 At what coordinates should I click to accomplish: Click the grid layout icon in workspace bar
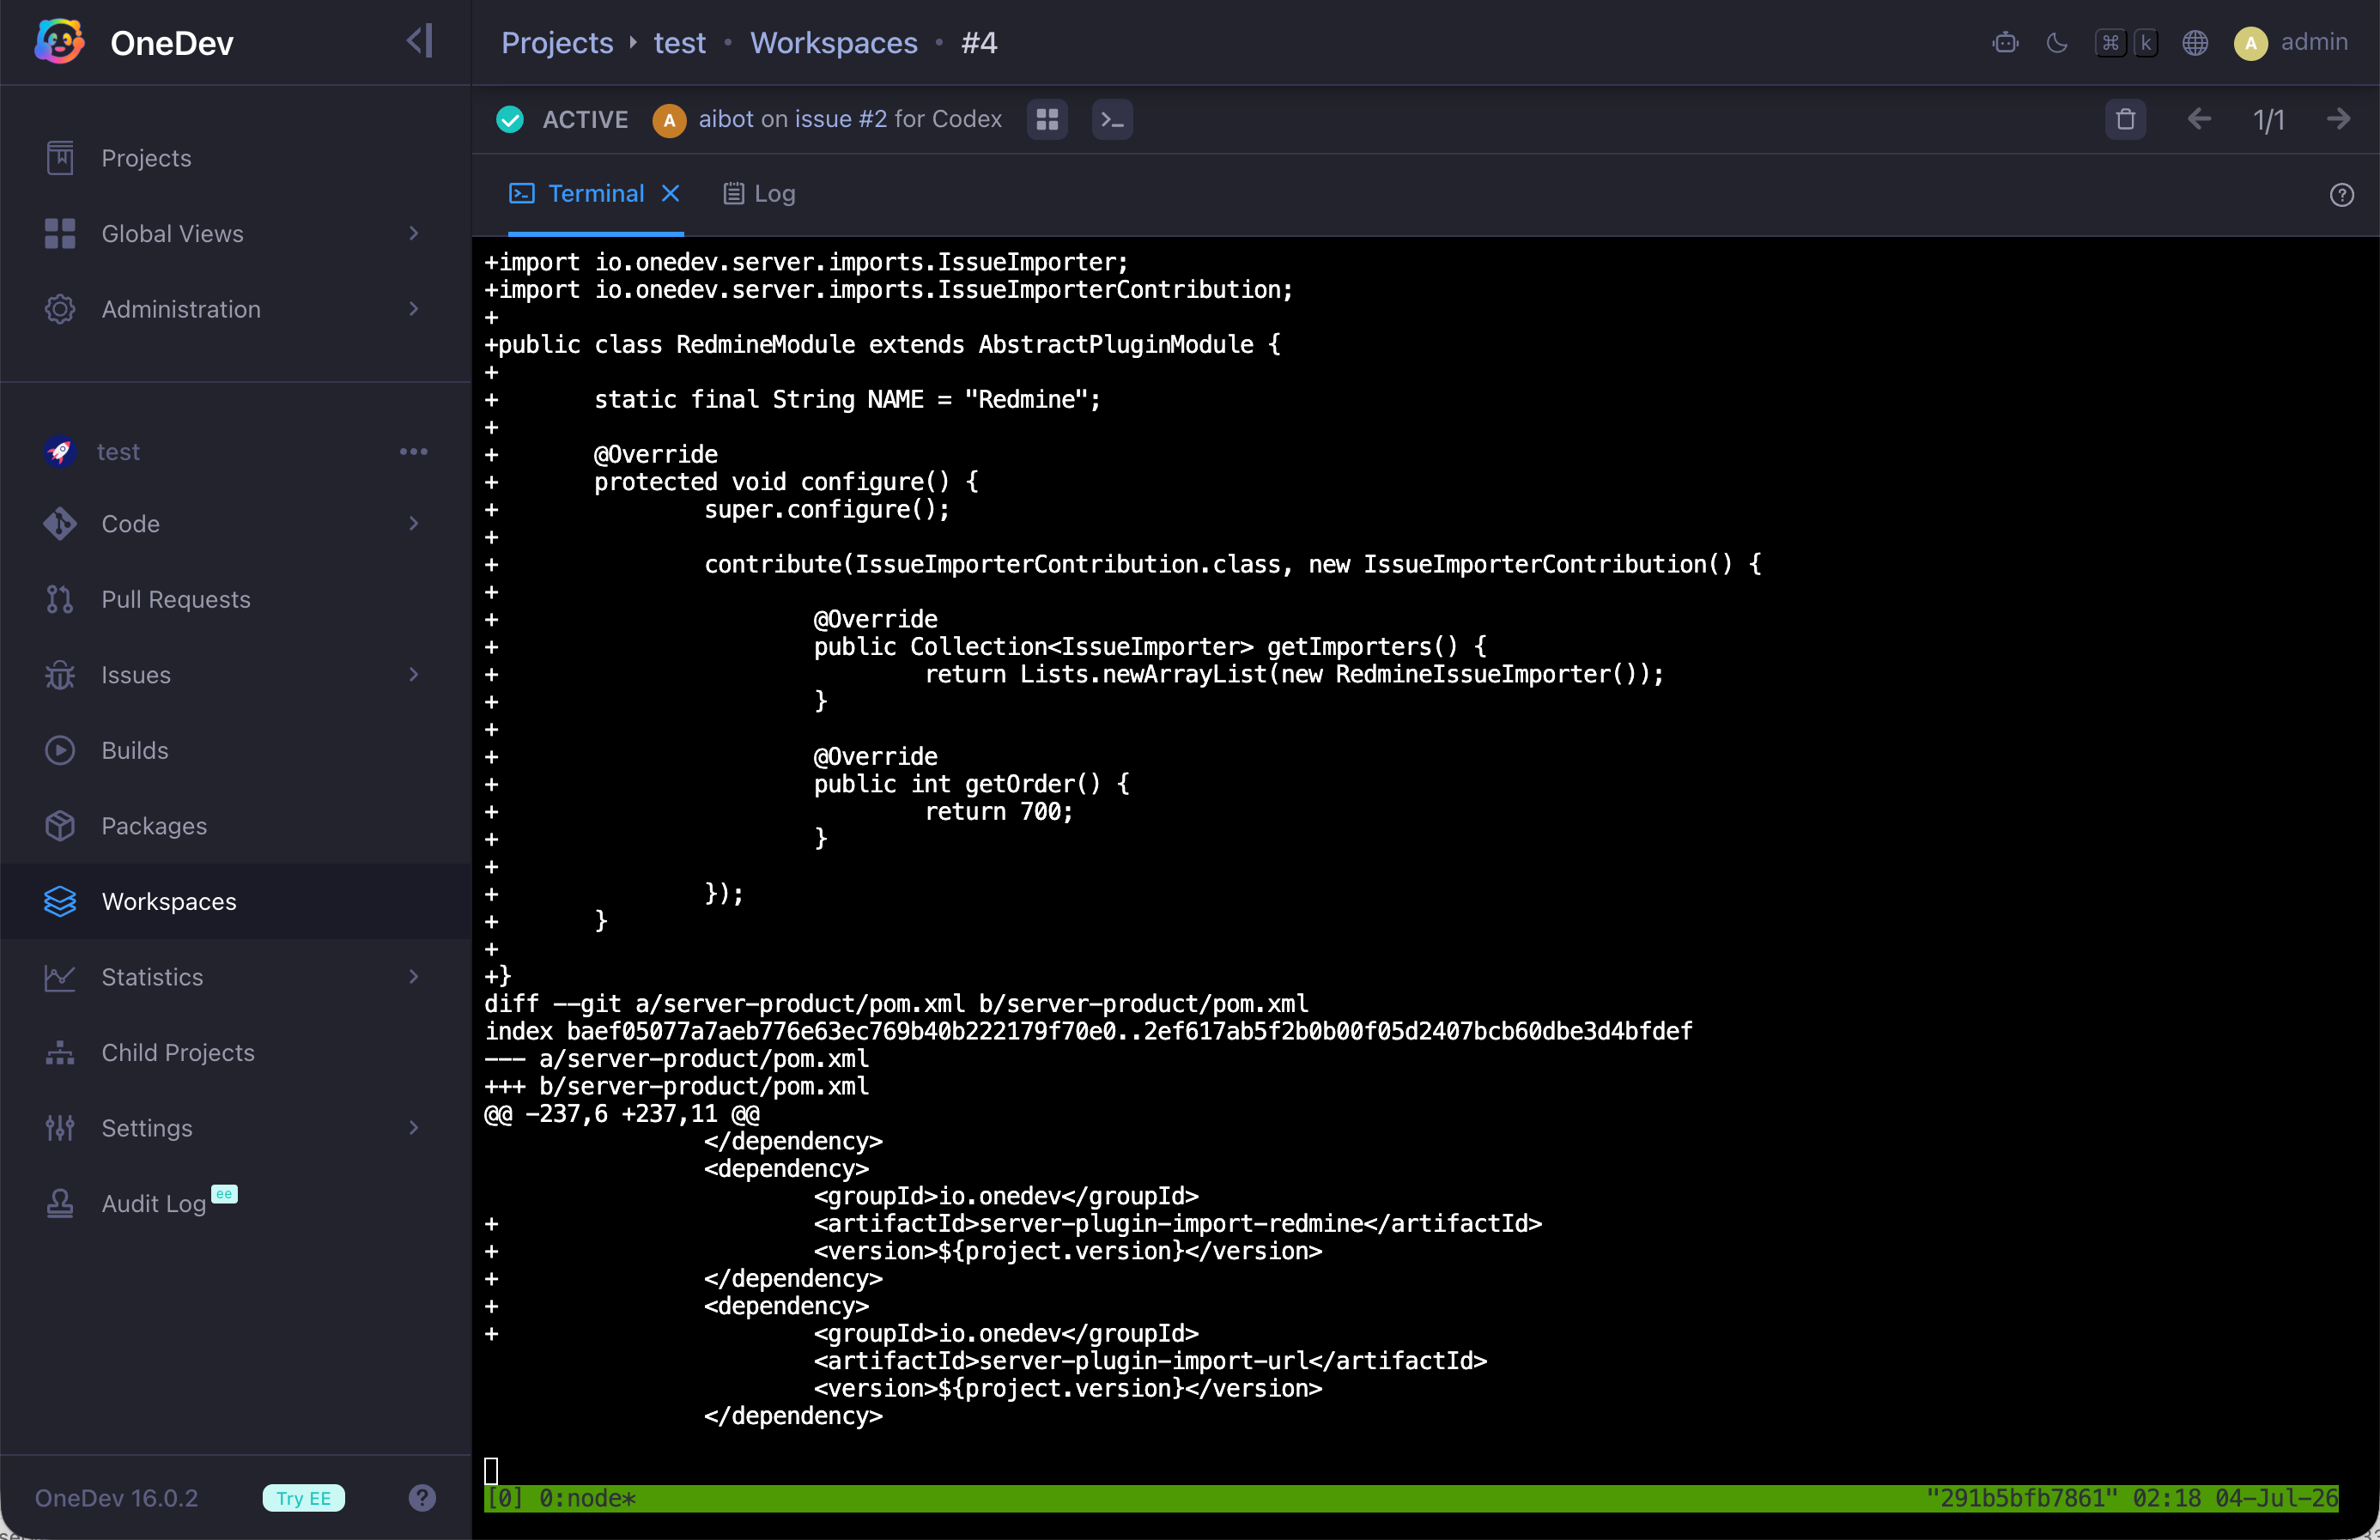tap(1047, 120)
